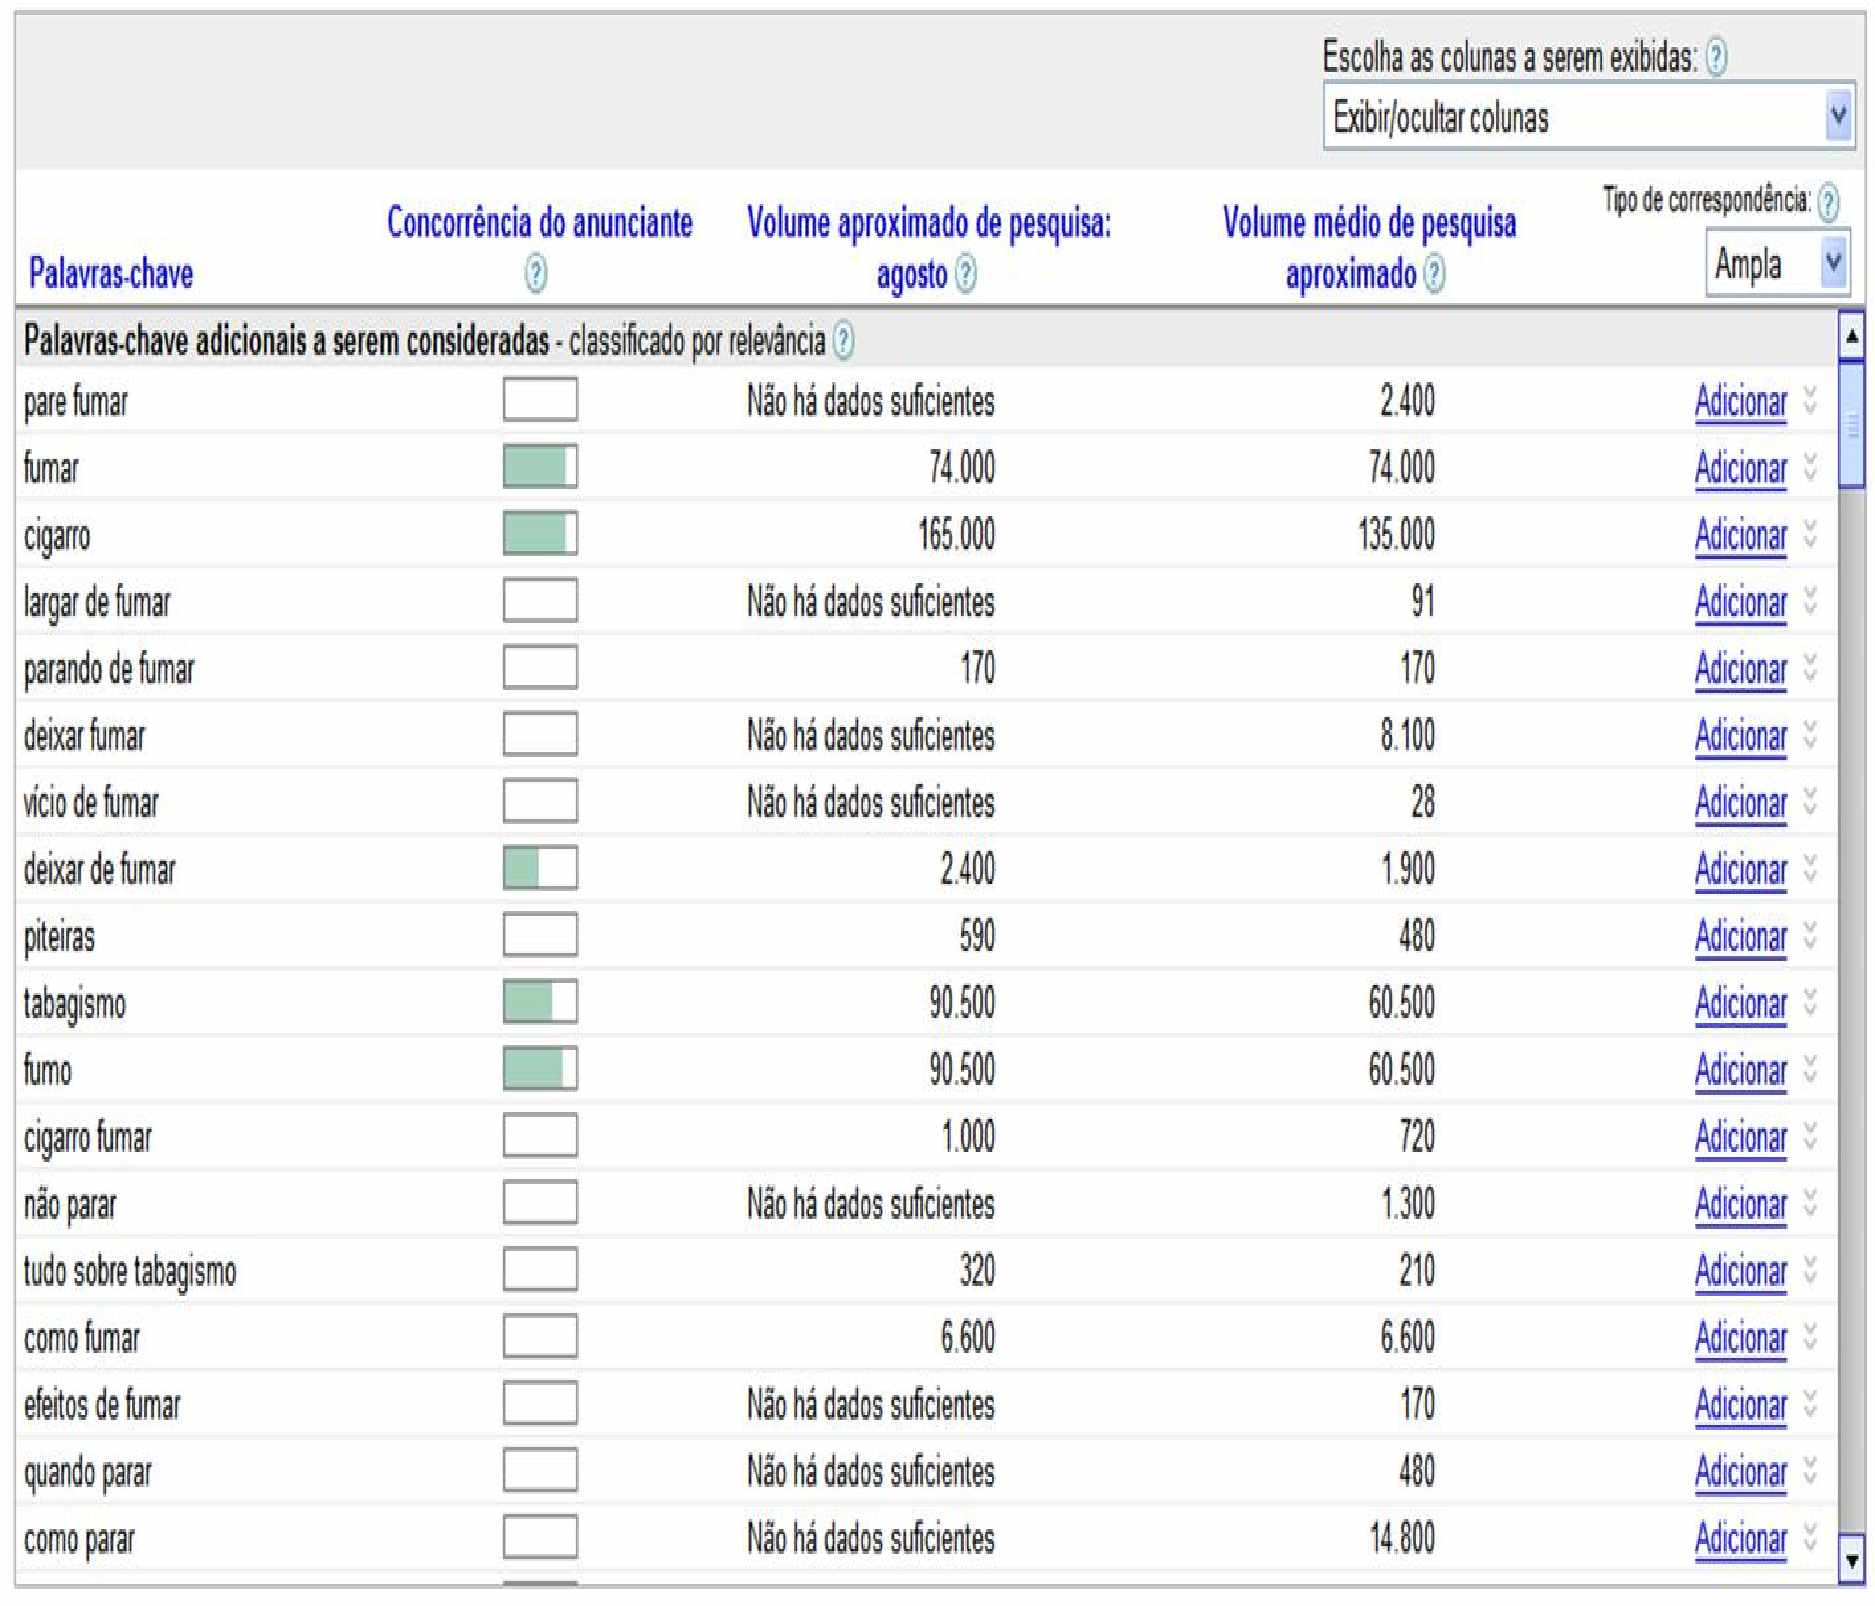Viewport: 1875px width, 1606px height.
Task: Click Adicionar for vício de fumar
Action: click(1741, 803)
